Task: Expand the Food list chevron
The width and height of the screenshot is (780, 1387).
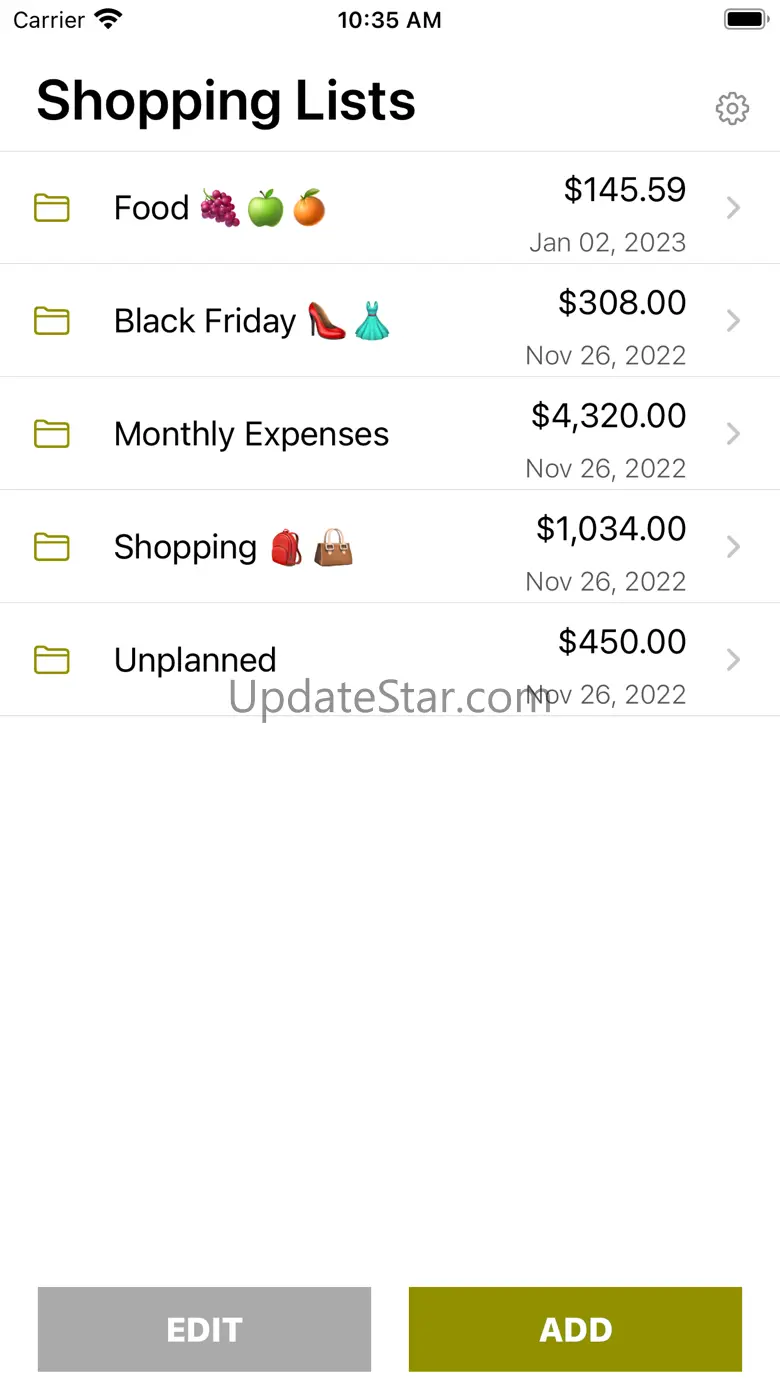Action: pos(733,208)
